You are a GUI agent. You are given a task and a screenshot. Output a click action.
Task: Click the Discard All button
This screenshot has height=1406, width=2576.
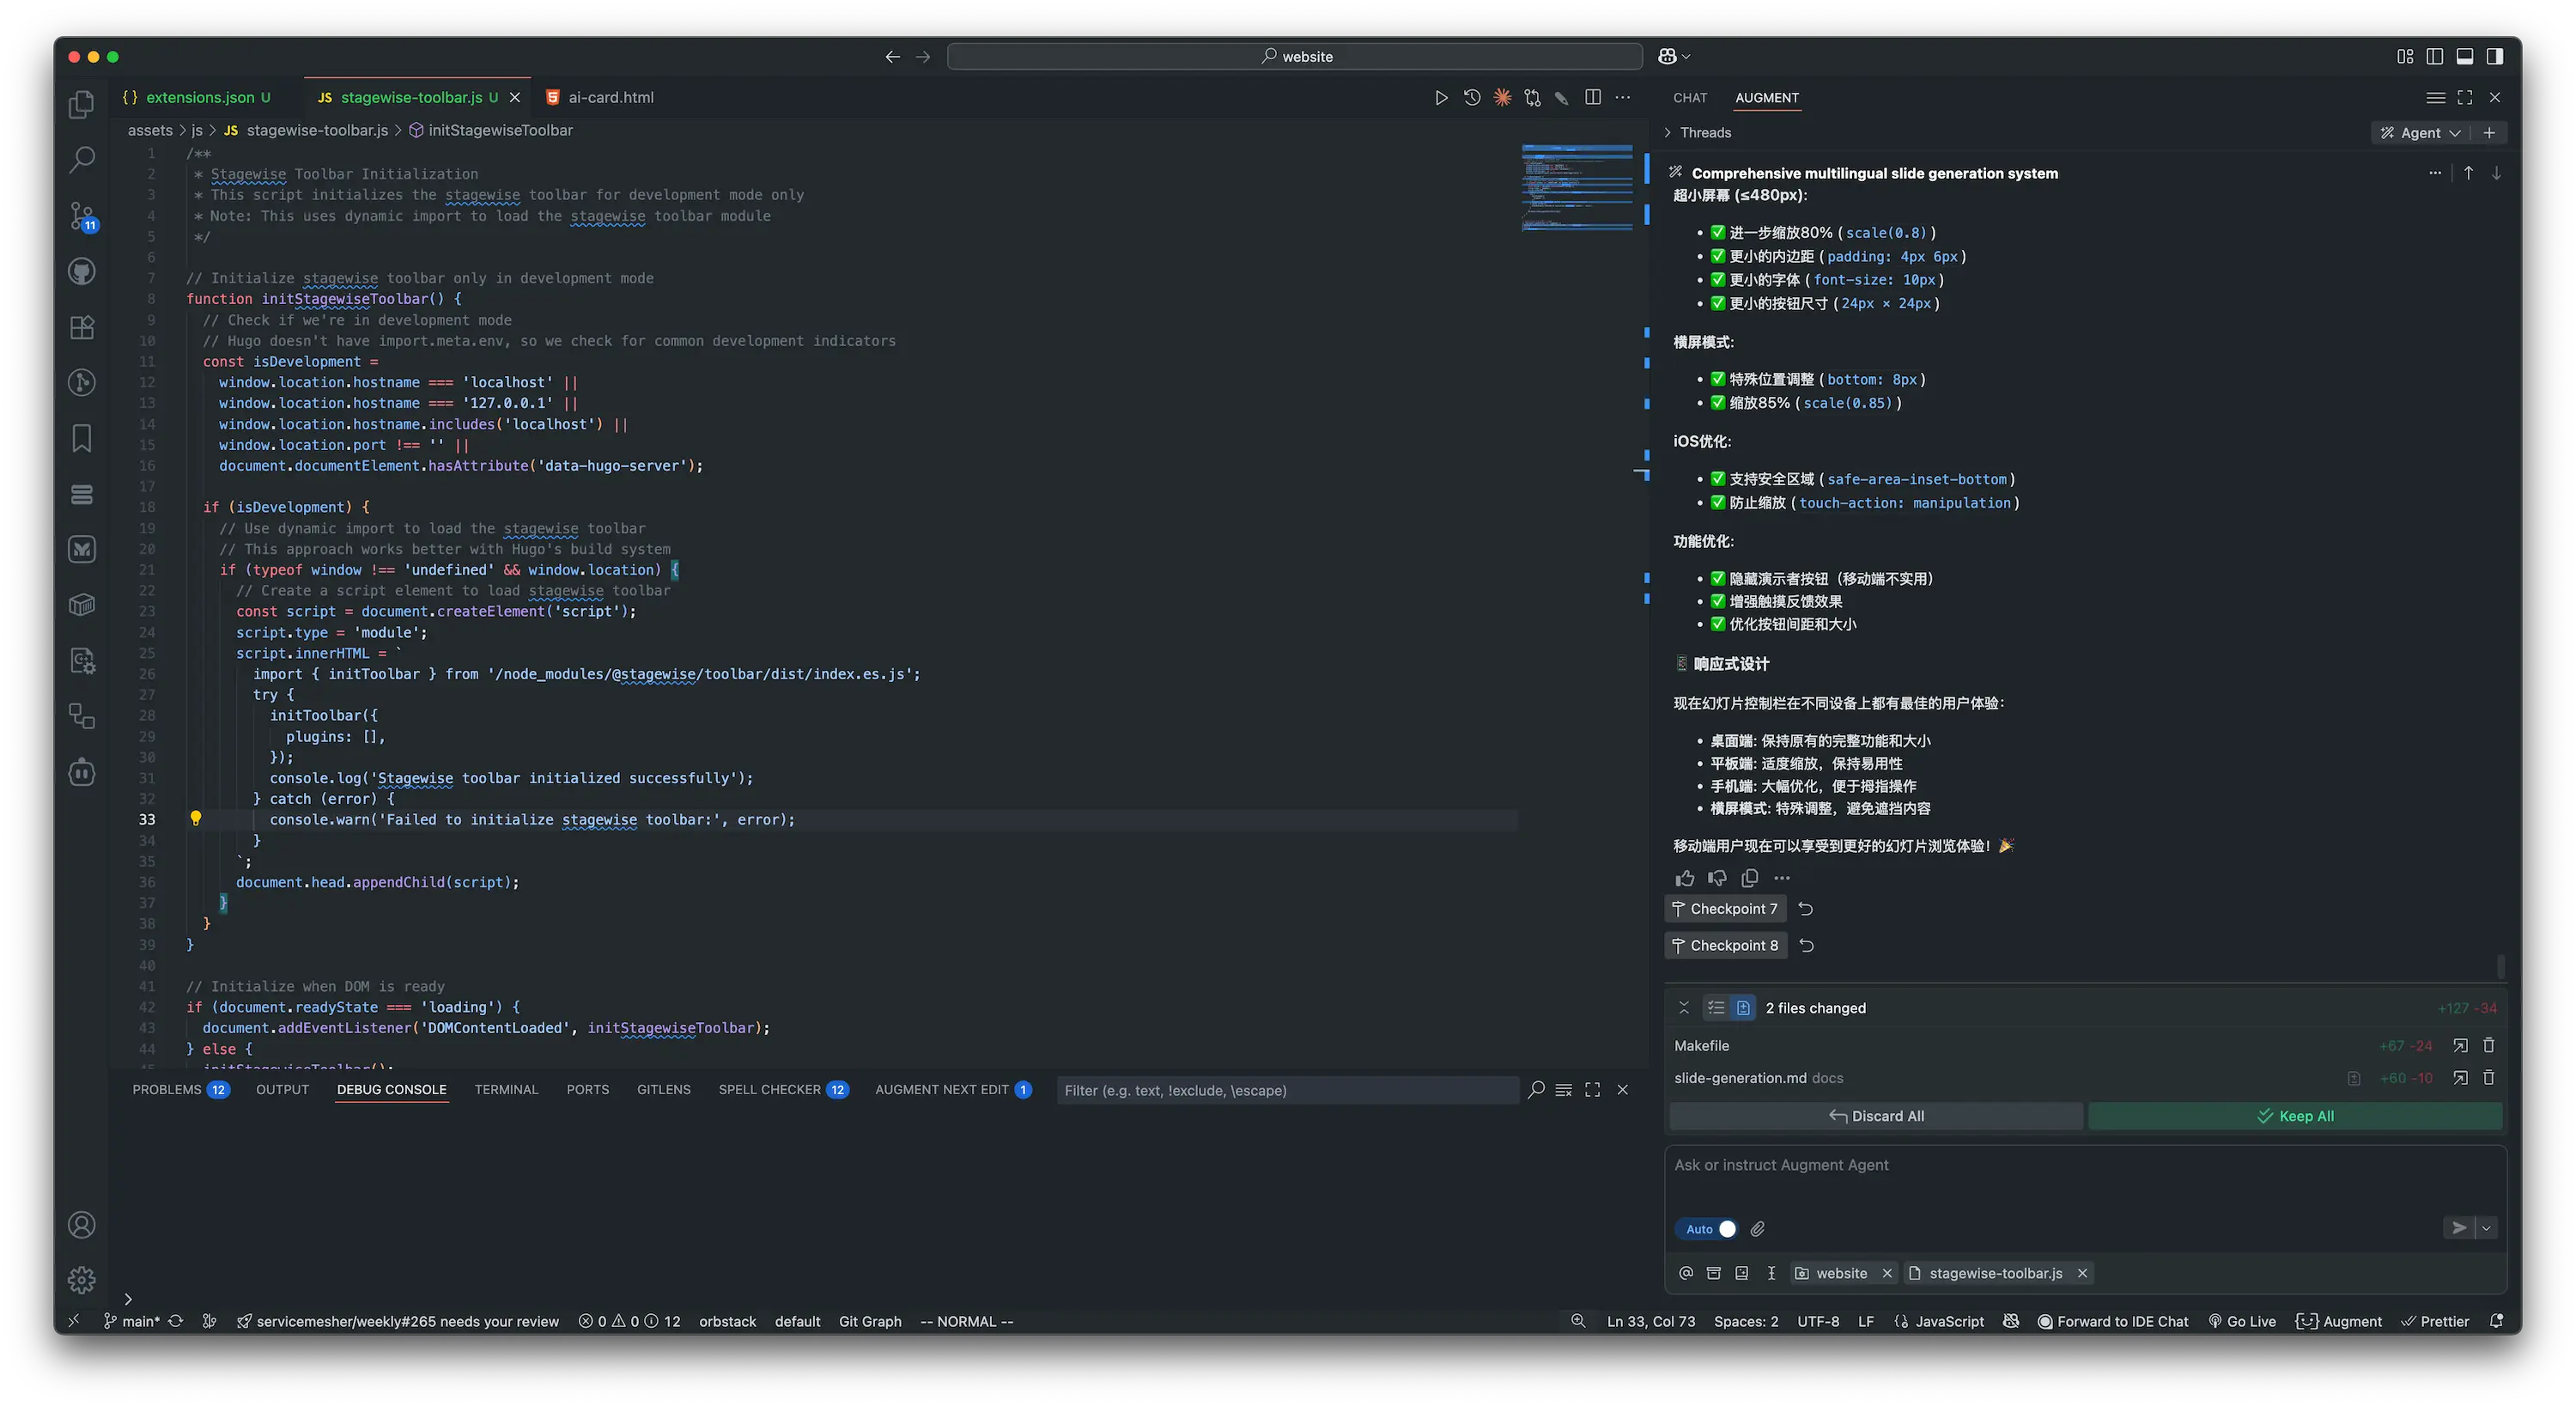click(1876, 1116)
